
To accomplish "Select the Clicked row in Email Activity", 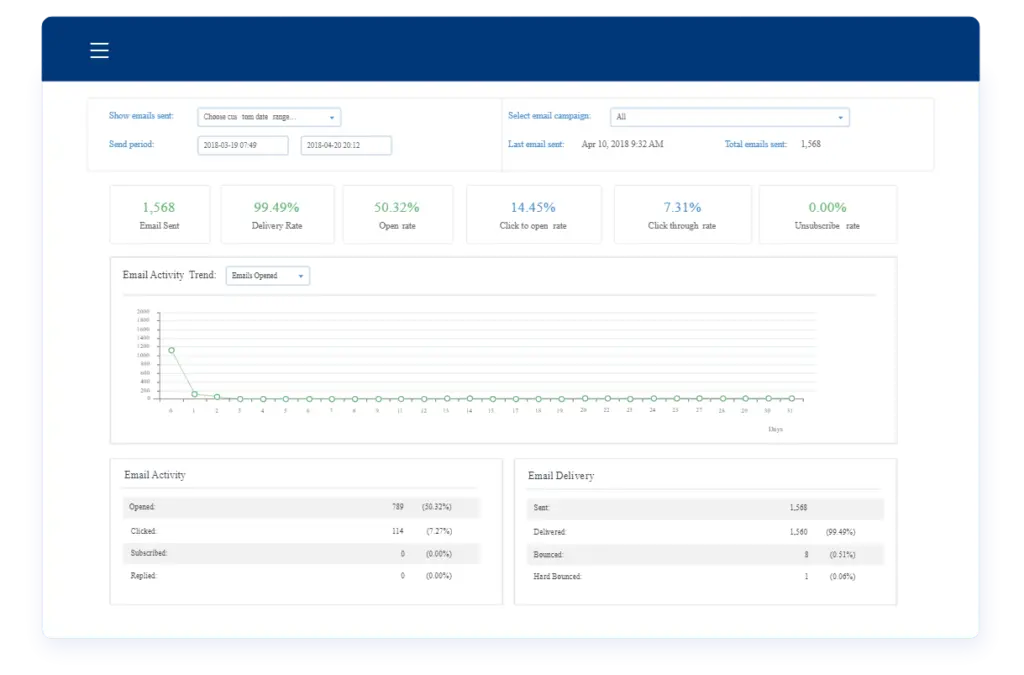I will click(301, 531).
